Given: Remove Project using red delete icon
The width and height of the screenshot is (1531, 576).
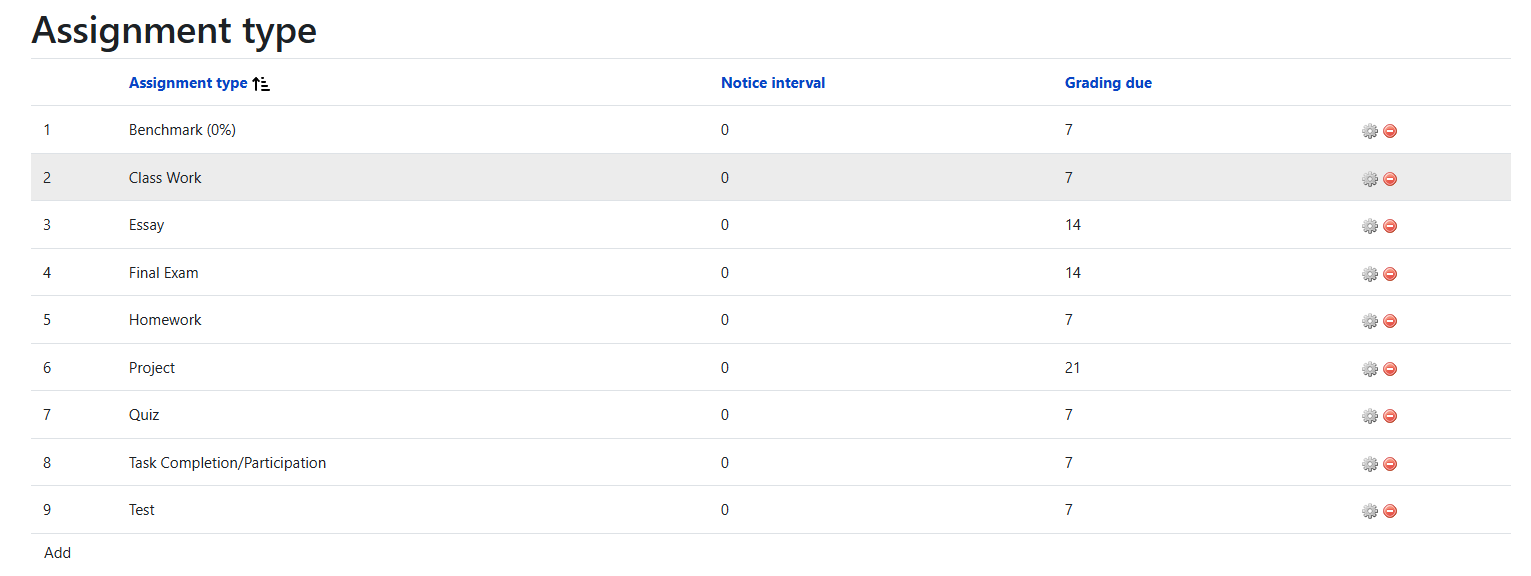Looking at the screenshot, I should coord(1390,369).
